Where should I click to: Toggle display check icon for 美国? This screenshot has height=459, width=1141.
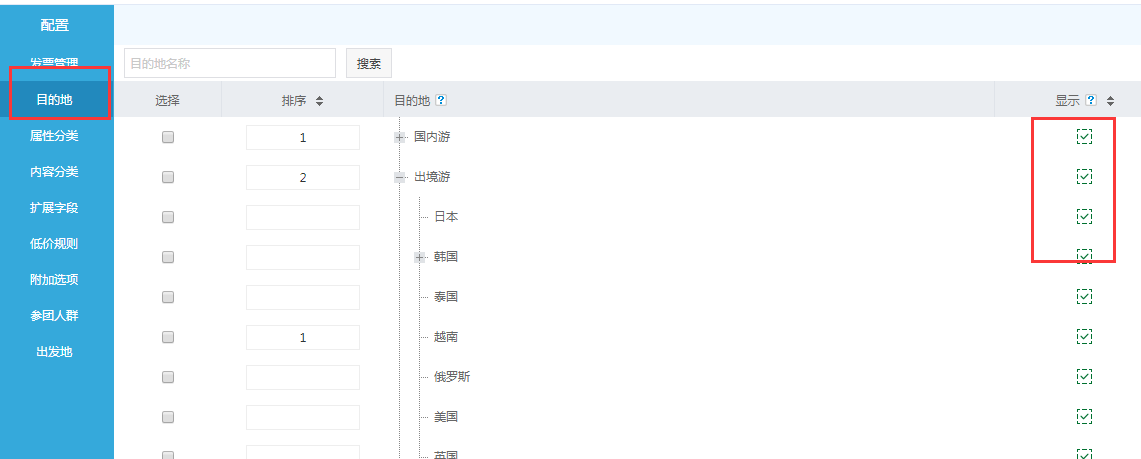tap(1084, 416)
